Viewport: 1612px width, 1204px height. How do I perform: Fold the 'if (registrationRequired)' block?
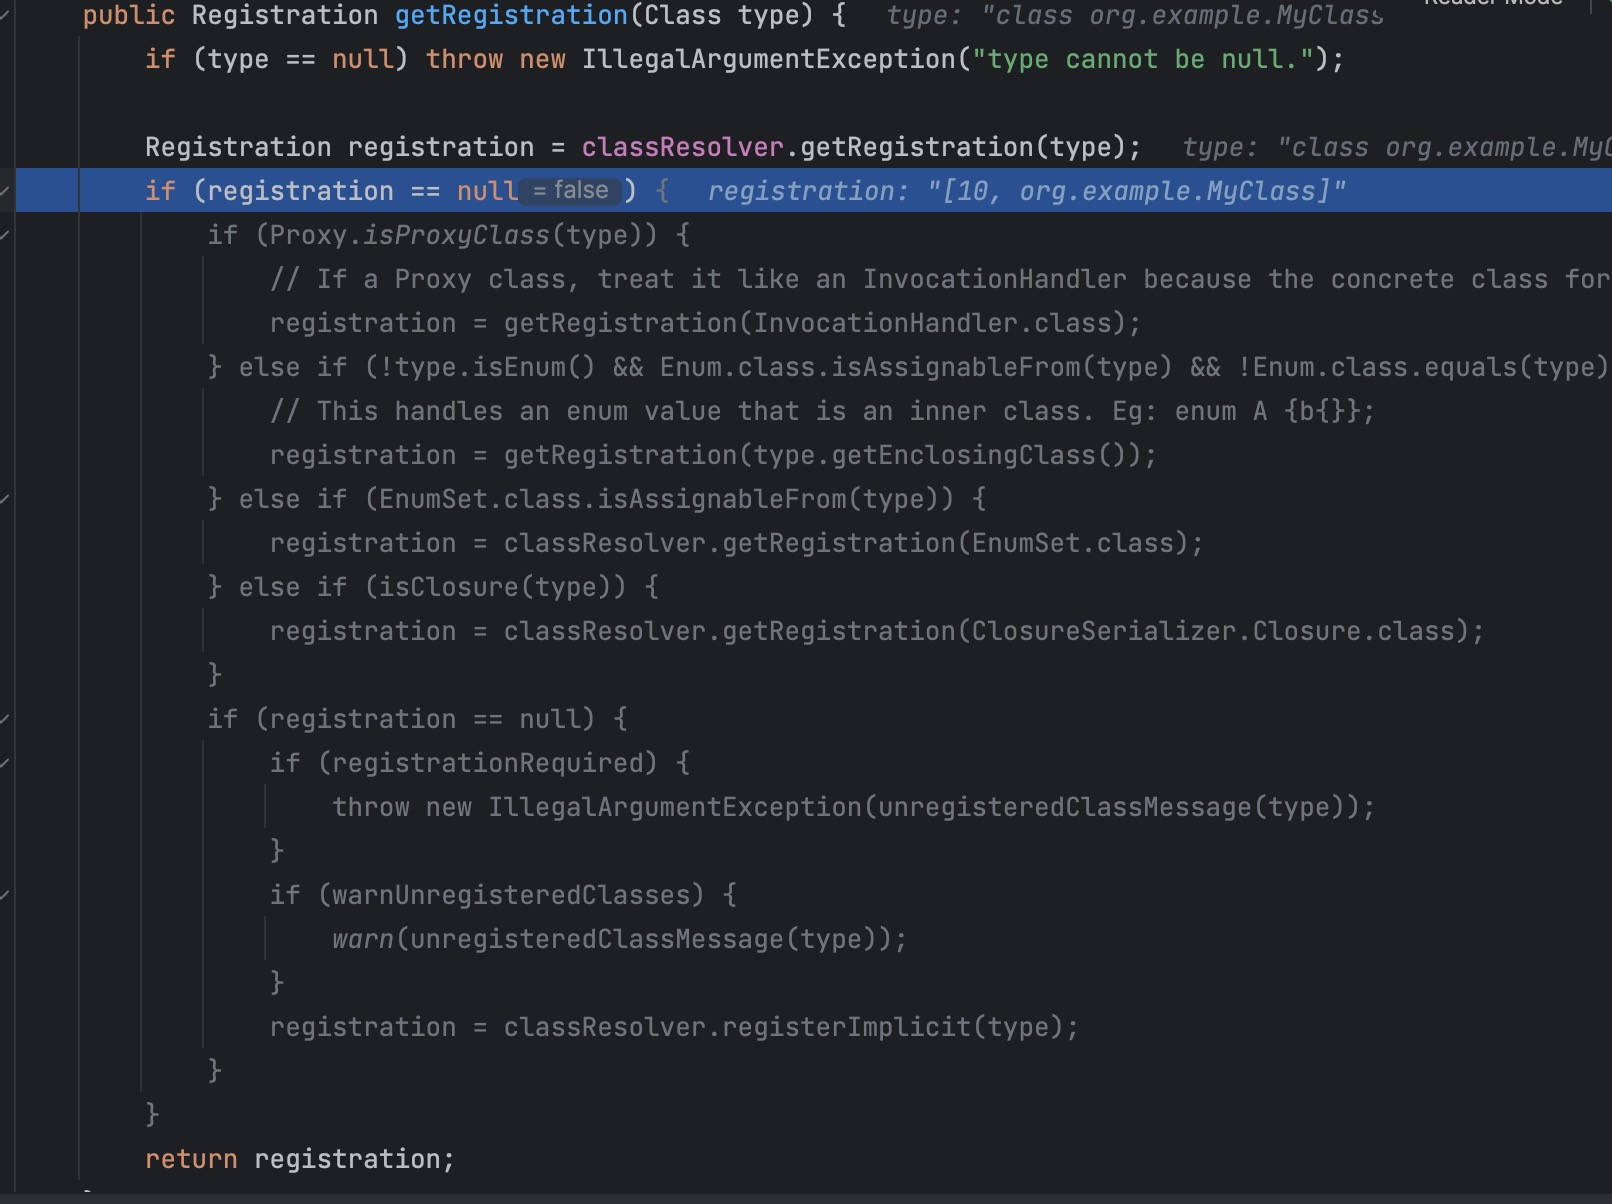[x=6, y=763]
